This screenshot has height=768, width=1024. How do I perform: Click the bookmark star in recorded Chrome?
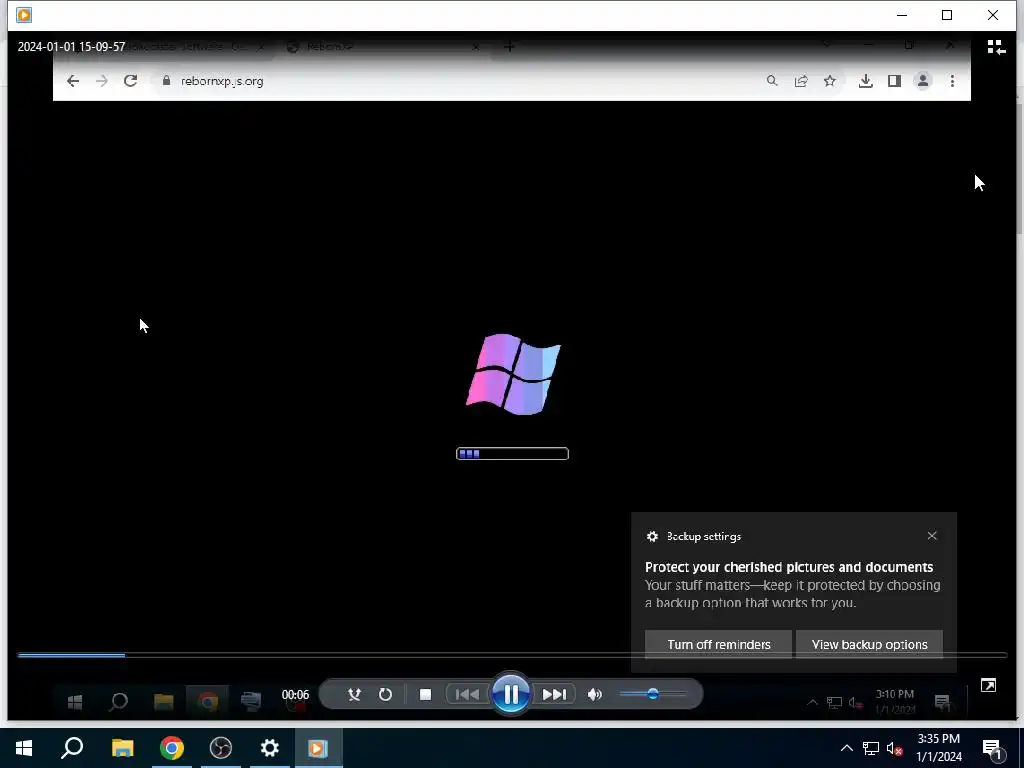tap(829, 81)
